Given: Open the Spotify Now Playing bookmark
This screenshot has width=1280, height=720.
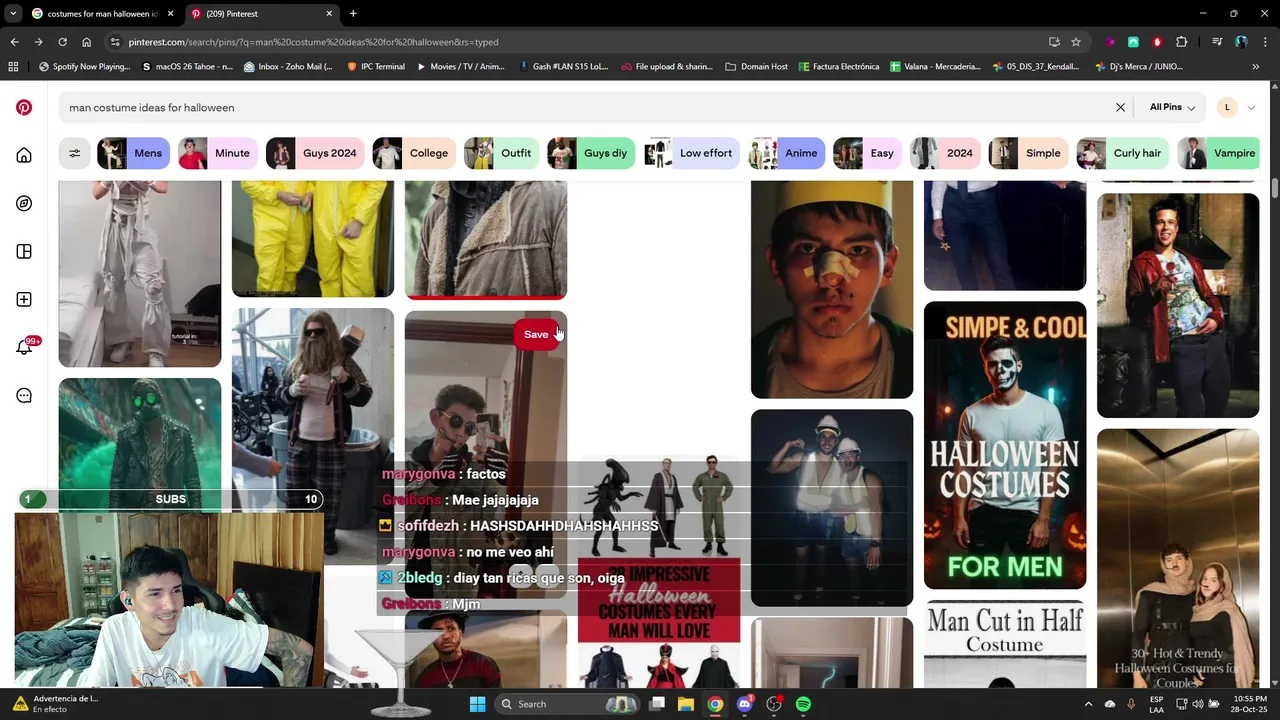Looking at the screenshot, I should [84, 66].
